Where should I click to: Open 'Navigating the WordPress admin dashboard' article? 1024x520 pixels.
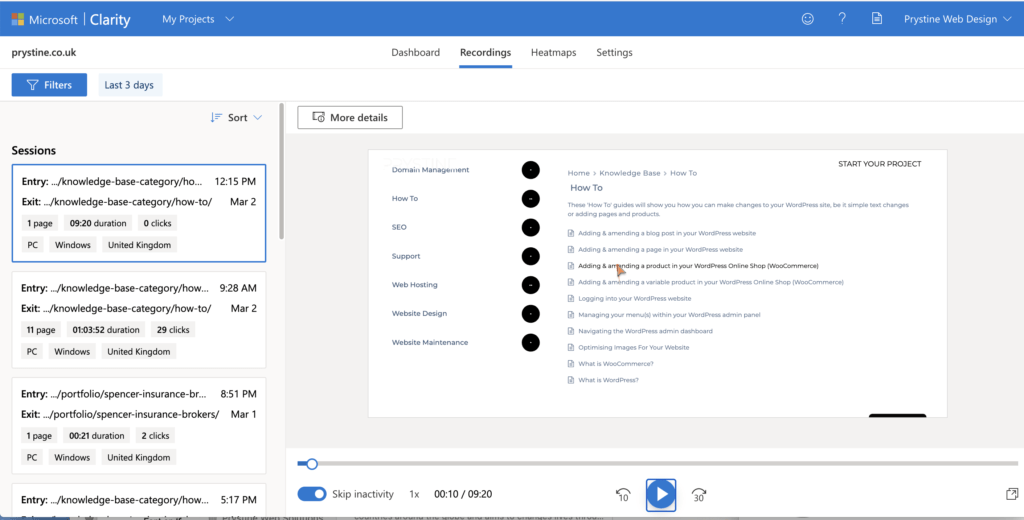(x=645, y=331)
